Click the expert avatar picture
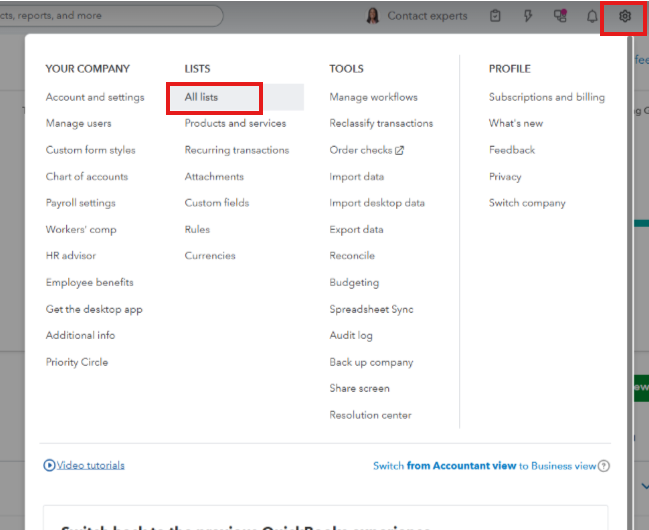 [373, 16]
